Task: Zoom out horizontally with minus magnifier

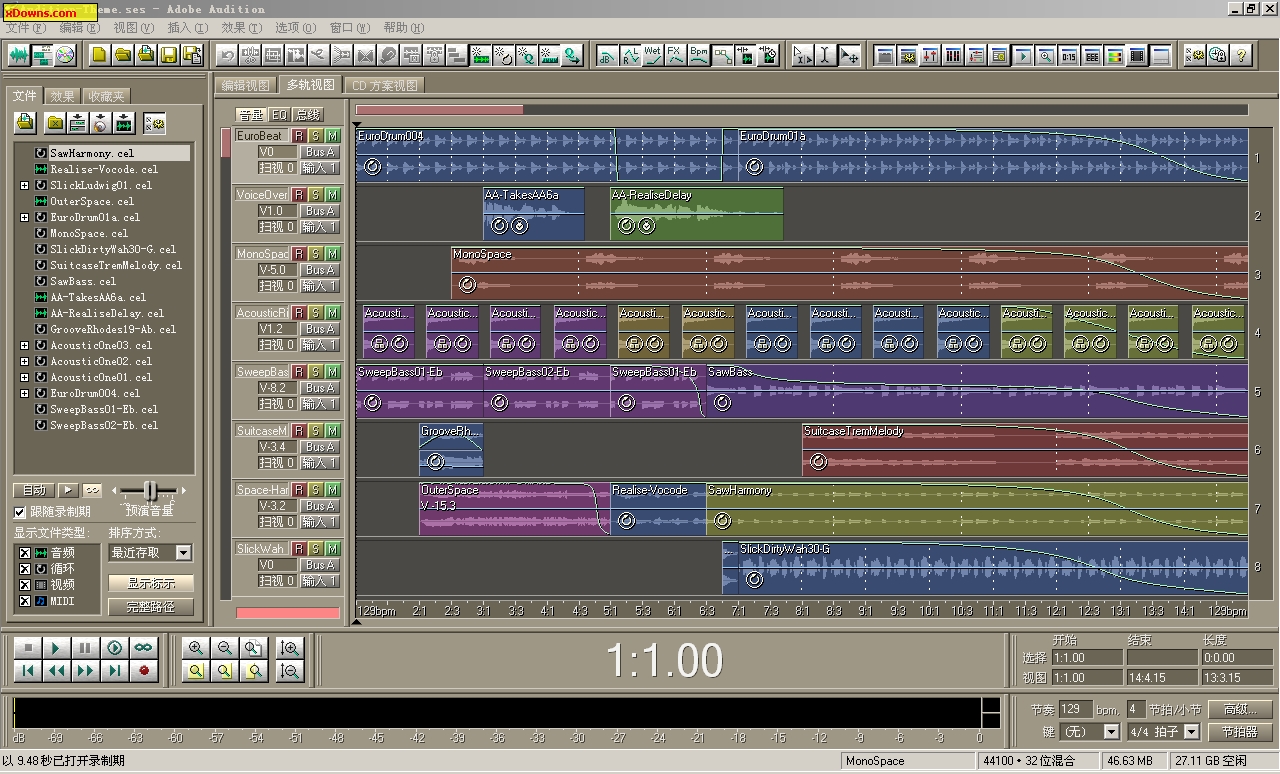Action: pos(225,648)
